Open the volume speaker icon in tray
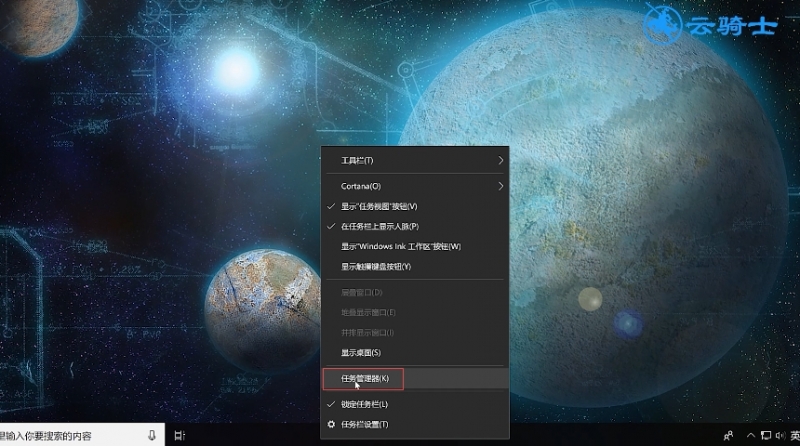Screen dimensions: 800x446 click(780, 435)
